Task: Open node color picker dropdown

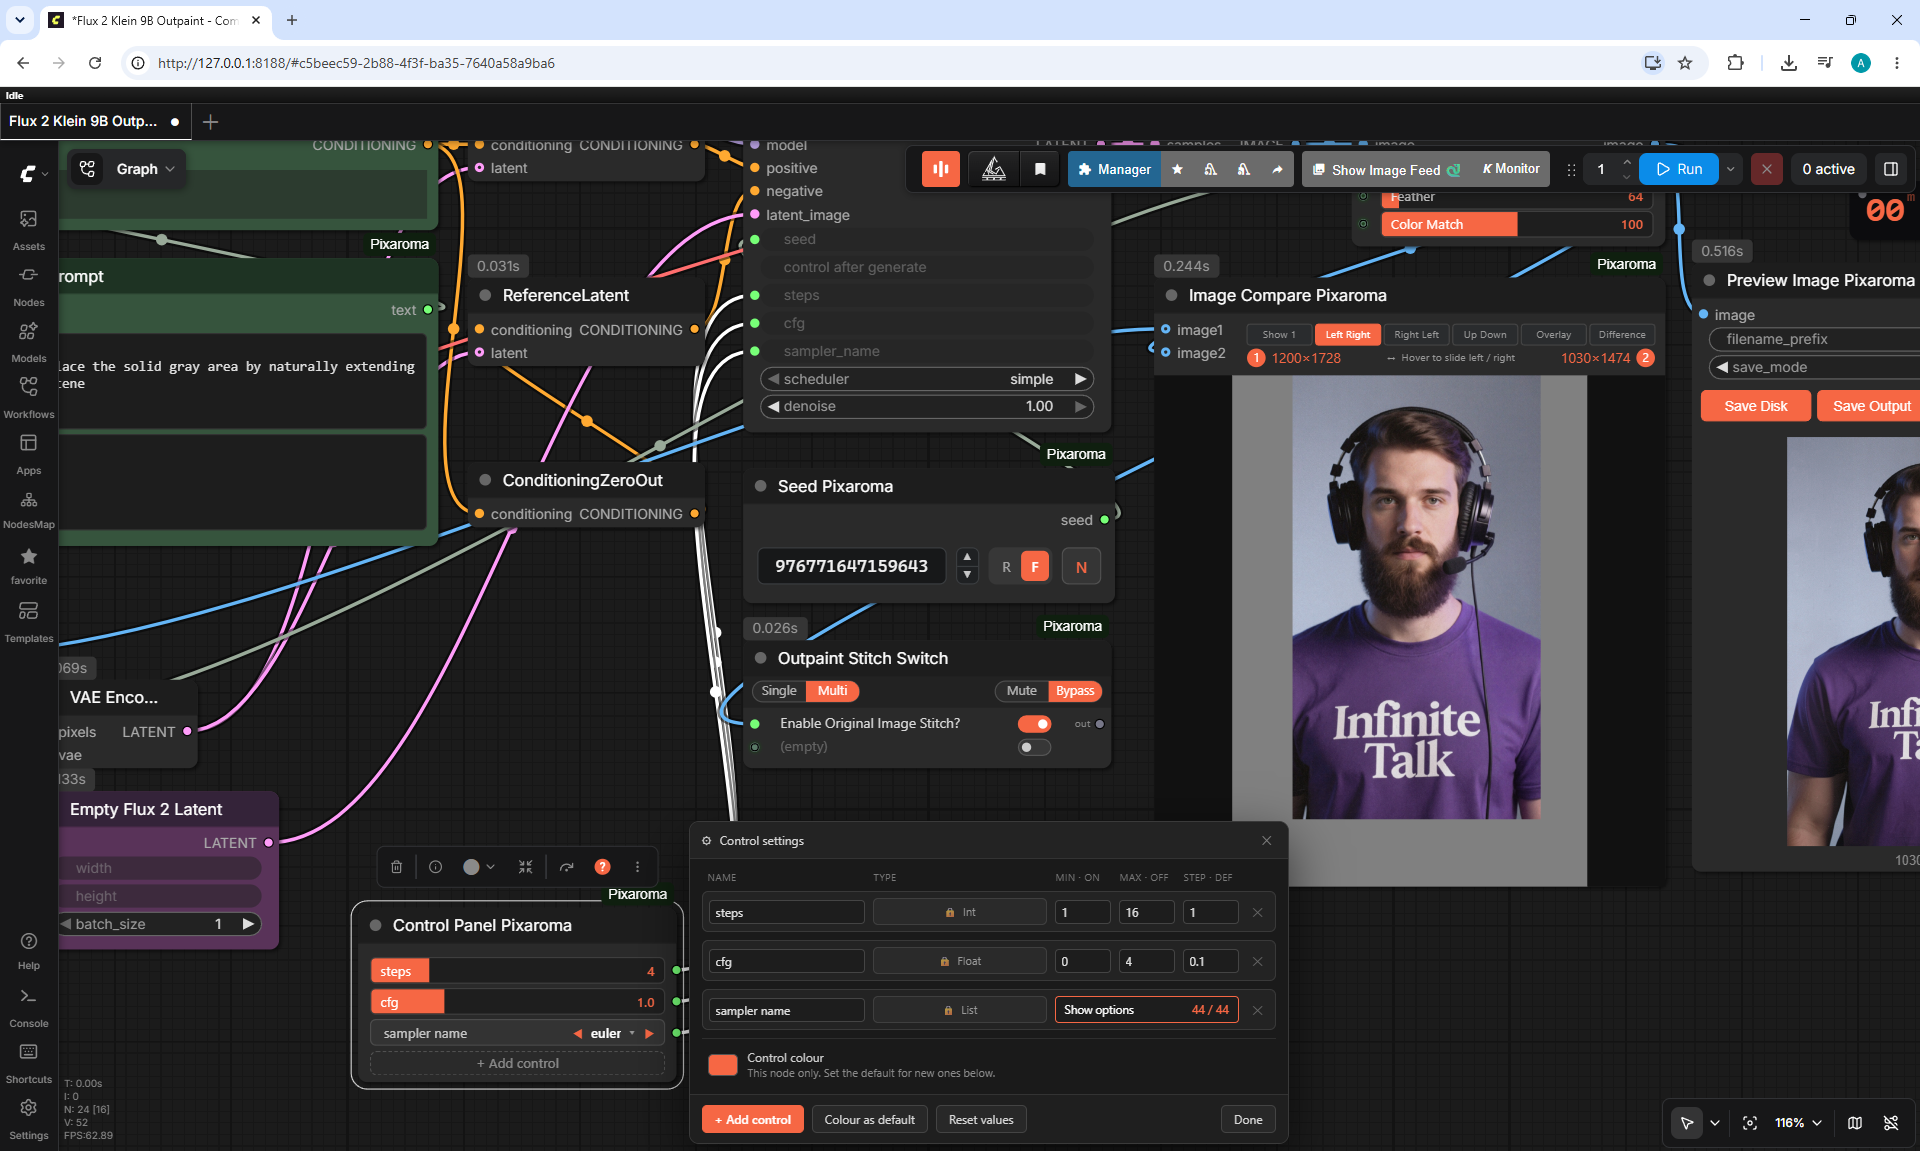Action: pyautogui.click(x=480, y=867)
